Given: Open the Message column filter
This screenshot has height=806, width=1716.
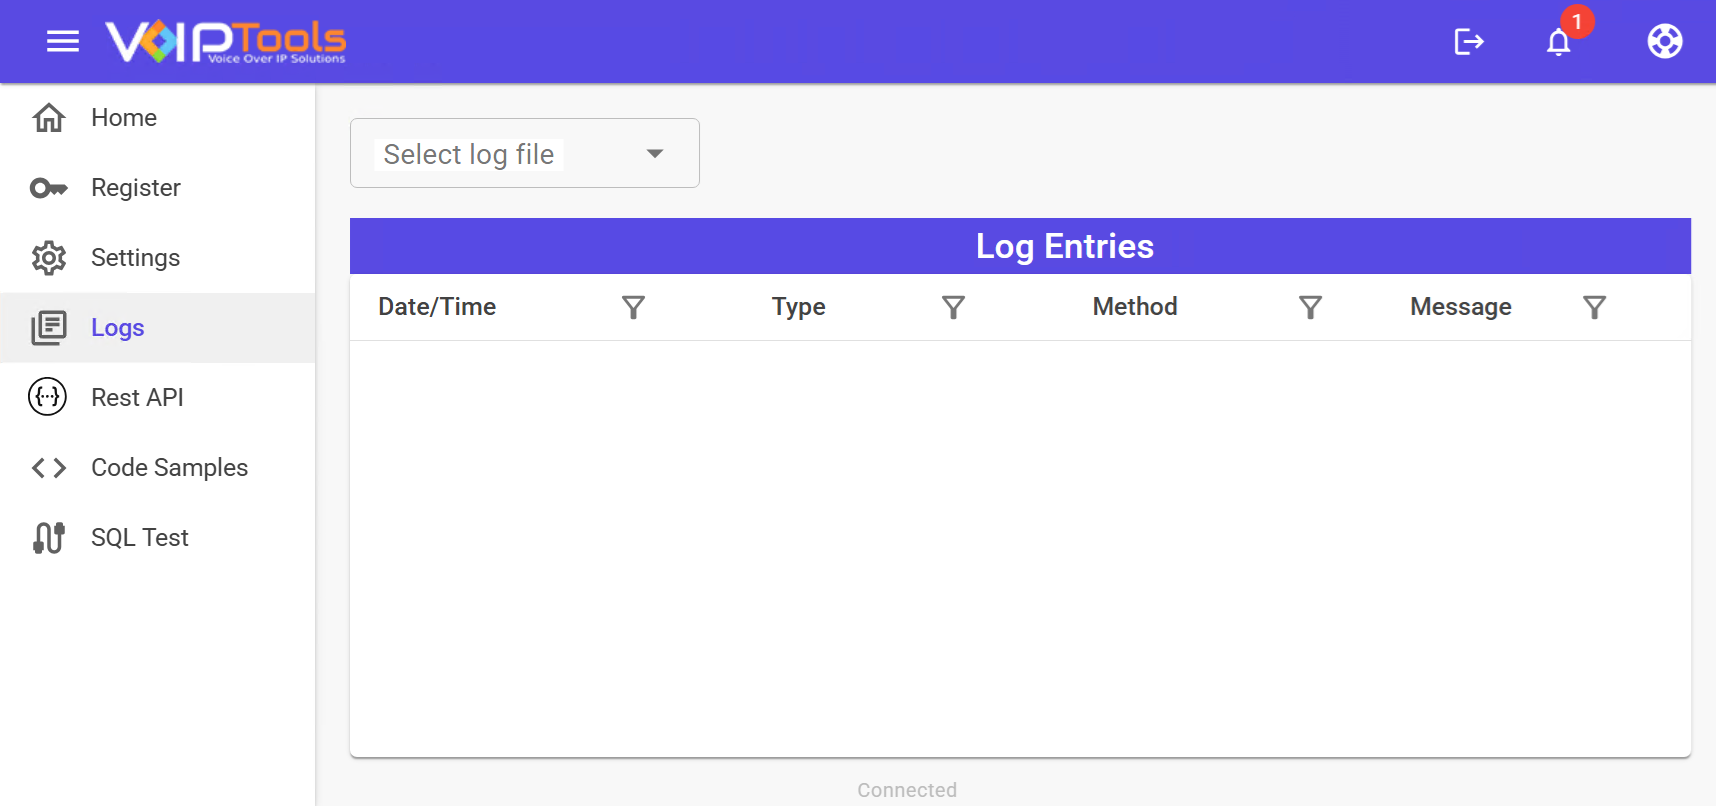Looking at the screenshot, I should point(1594,307).
